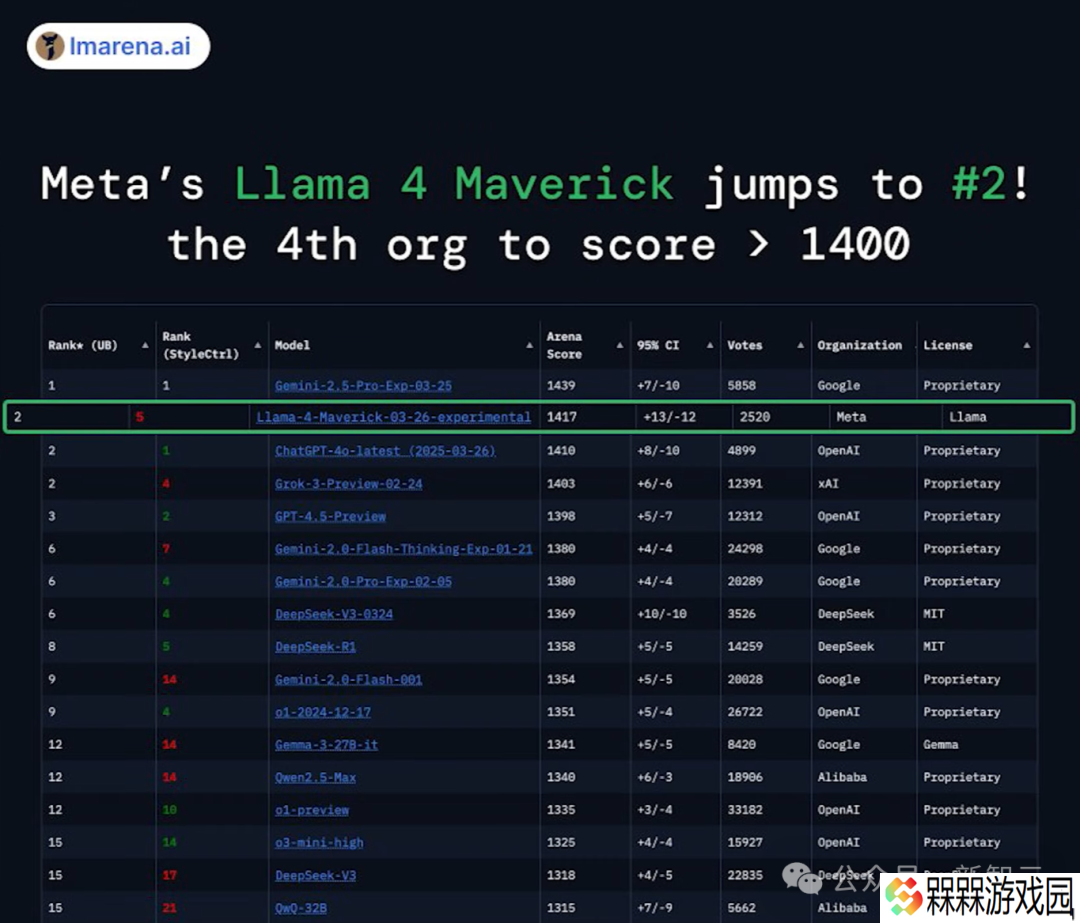The height and width of the screenshot is (923, 1080).
Task: Click the Model column sort arrow
Action: click(x=530, y=345)
